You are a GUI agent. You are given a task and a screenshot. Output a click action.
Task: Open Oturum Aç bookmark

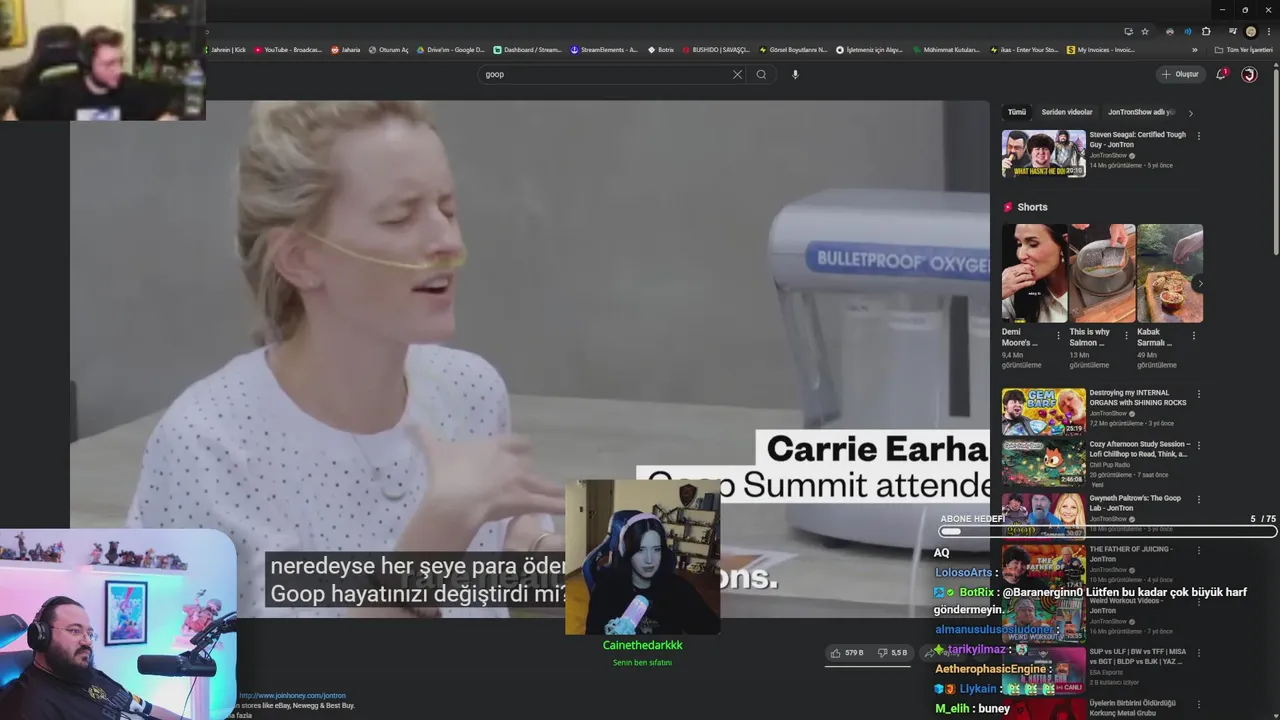click(388, 49)
